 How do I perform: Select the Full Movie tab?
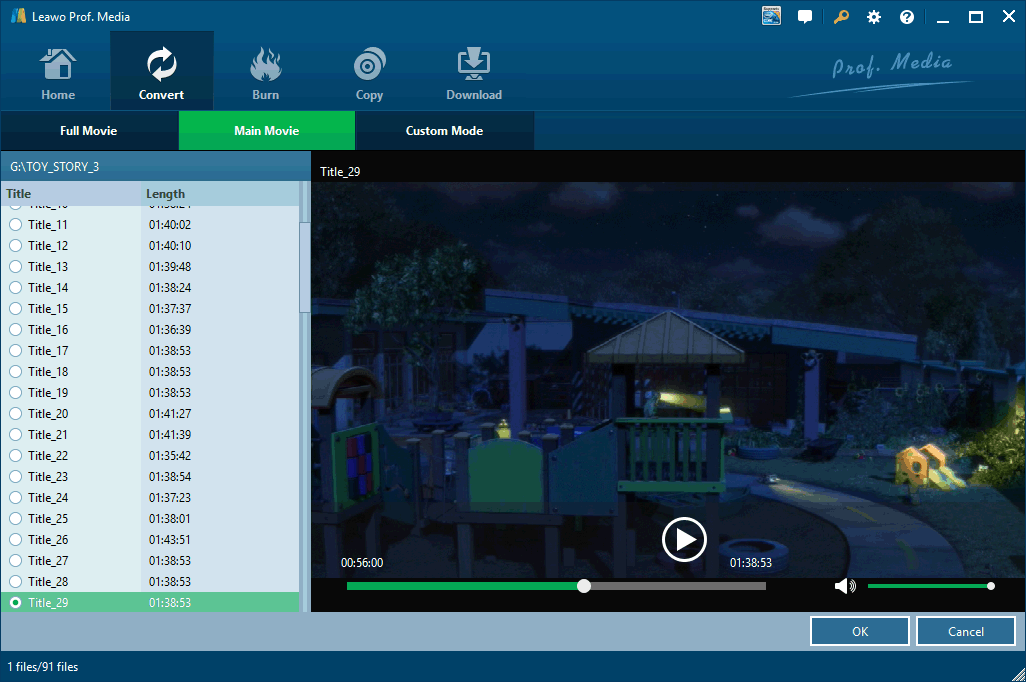click(x=89, y=131)
